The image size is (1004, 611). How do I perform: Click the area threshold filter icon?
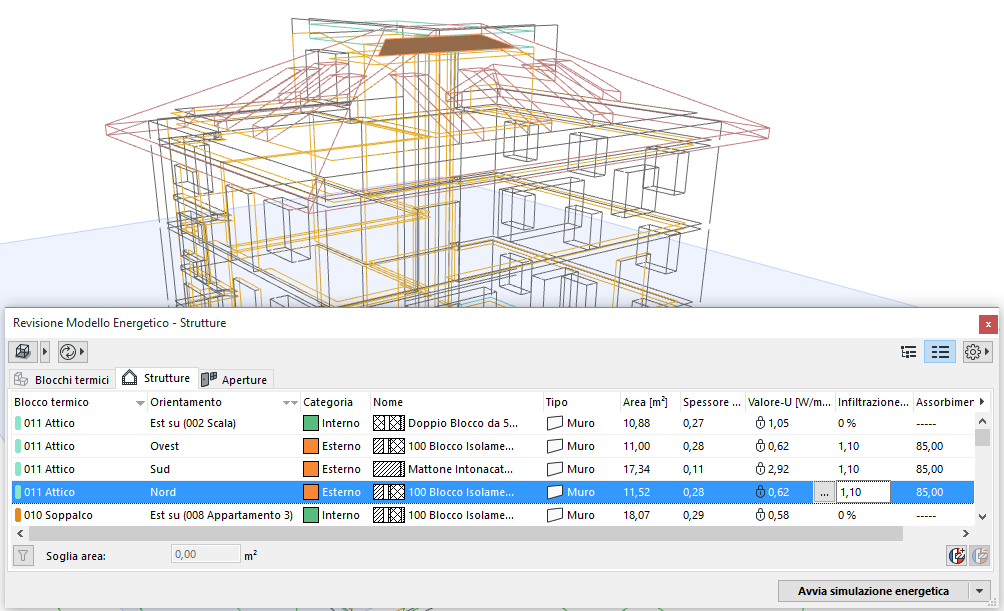click(x=22, y=555)
